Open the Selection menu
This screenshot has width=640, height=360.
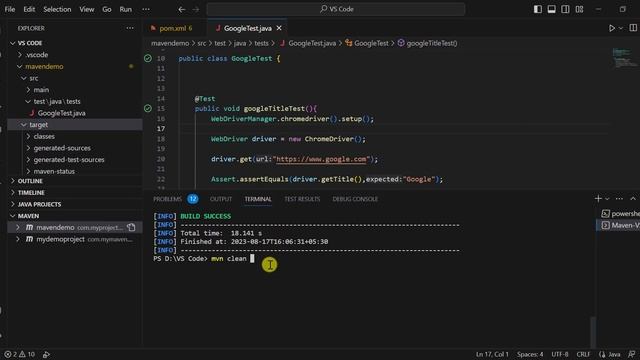pos(57,9)
